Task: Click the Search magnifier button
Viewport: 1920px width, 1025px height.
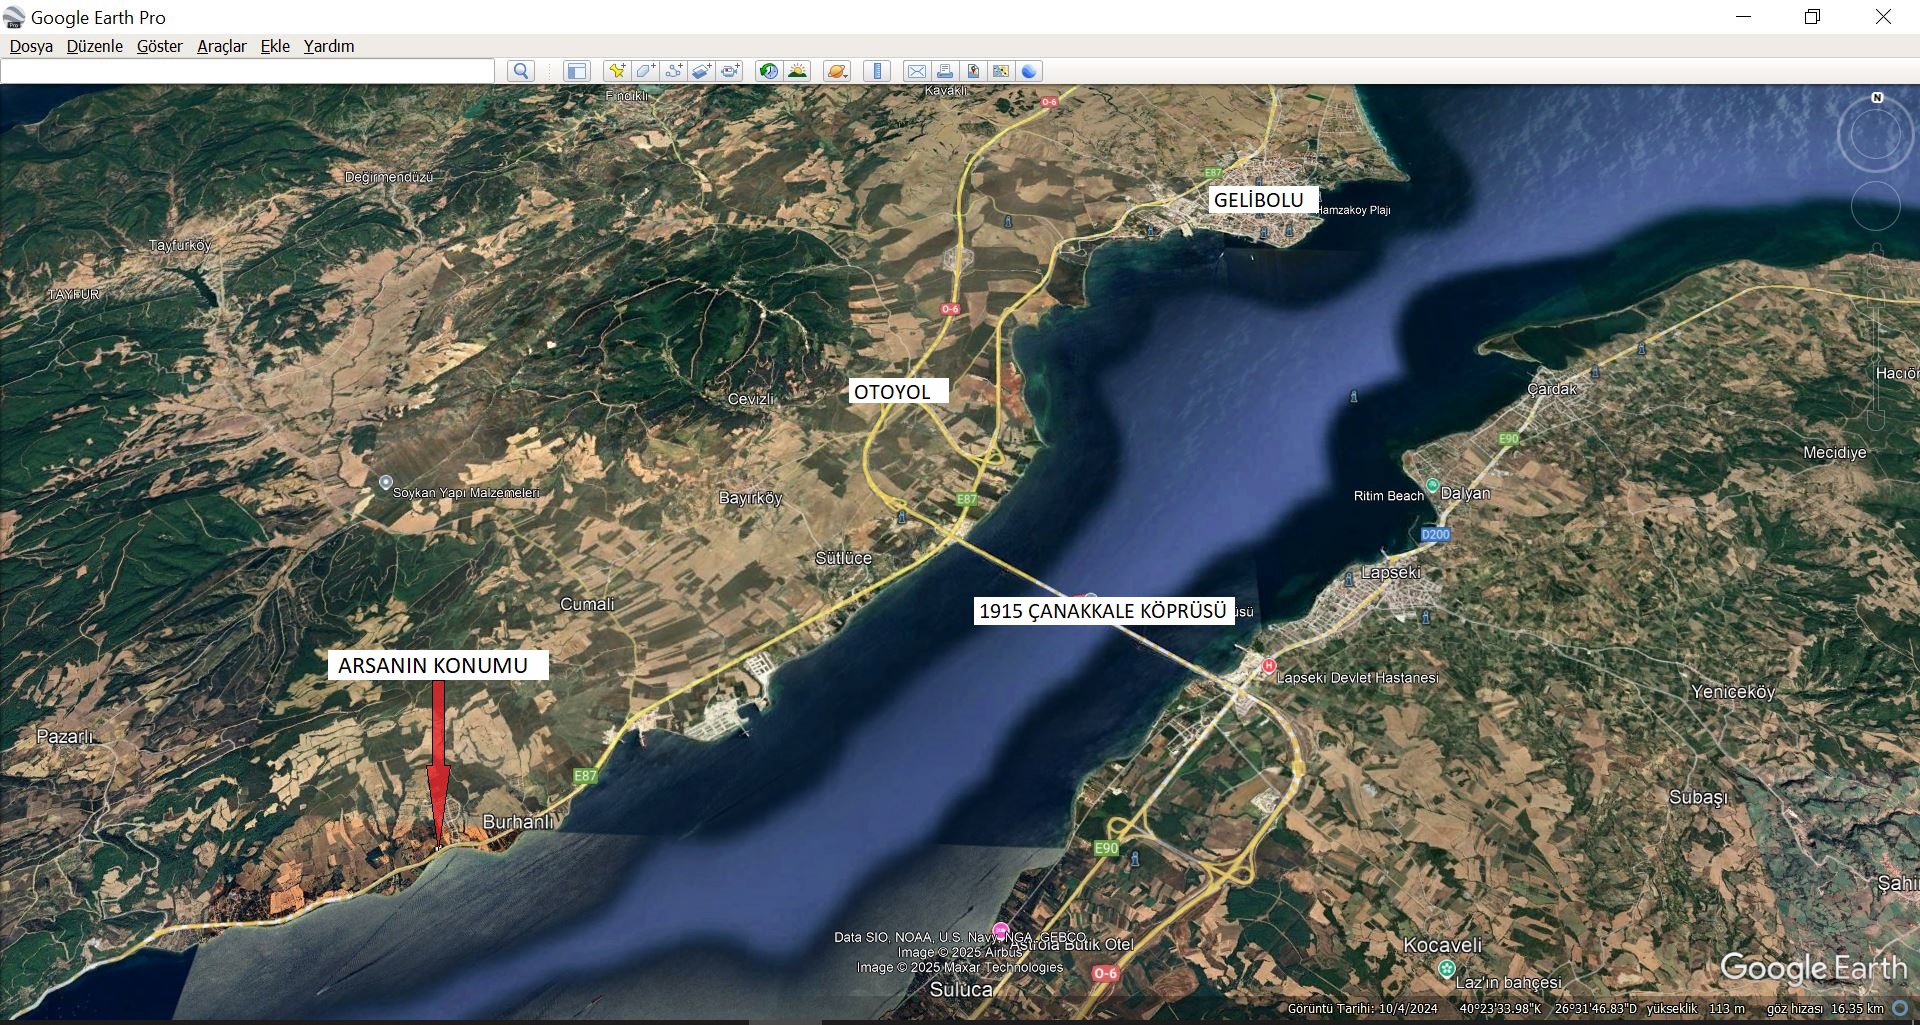Action: (x=520, y=71)
